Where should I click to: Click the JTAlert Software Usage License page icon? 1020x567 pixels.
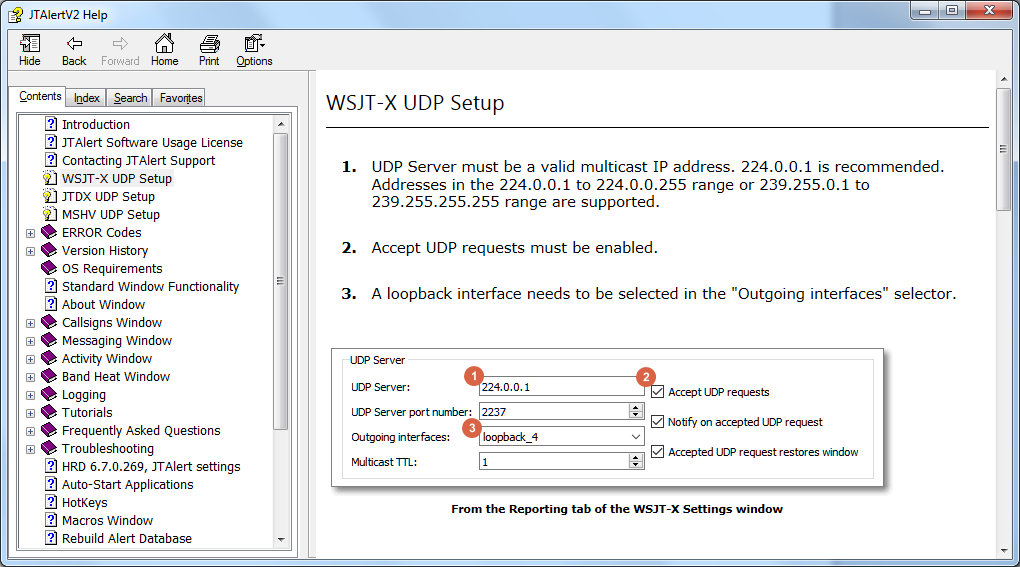[x=51, y=142]
